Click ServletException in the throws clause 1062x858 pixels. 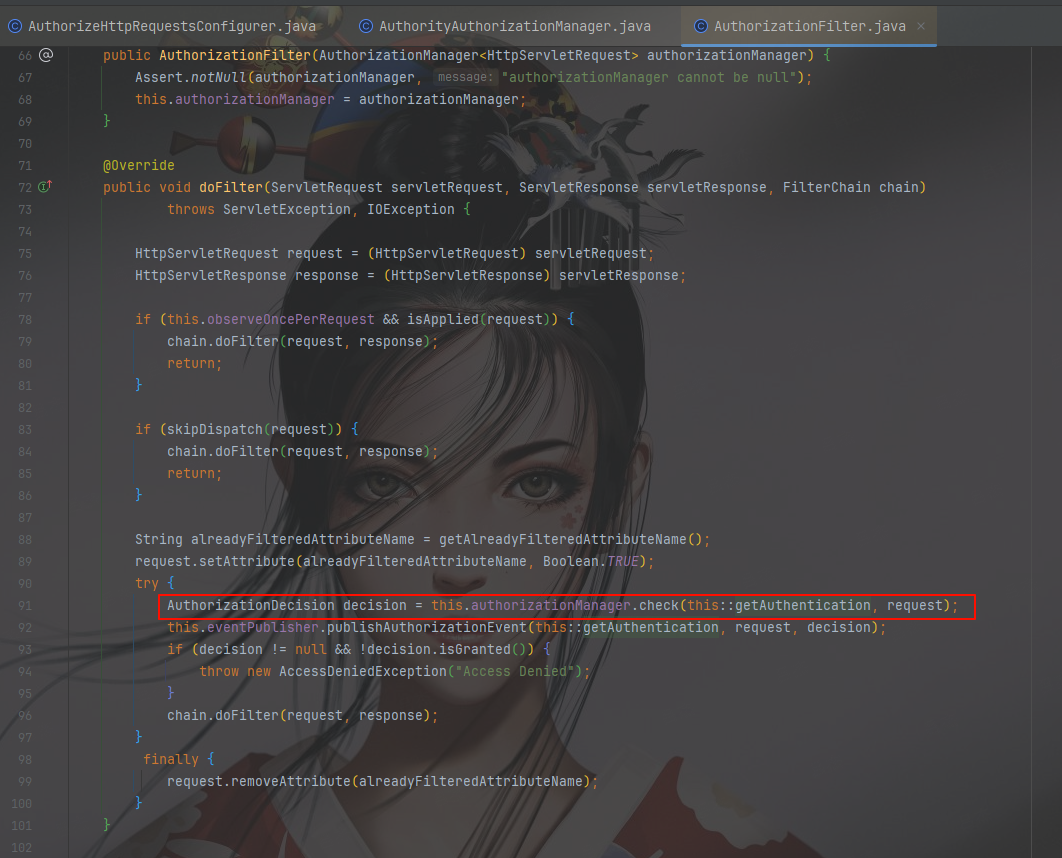pos(287,209)
